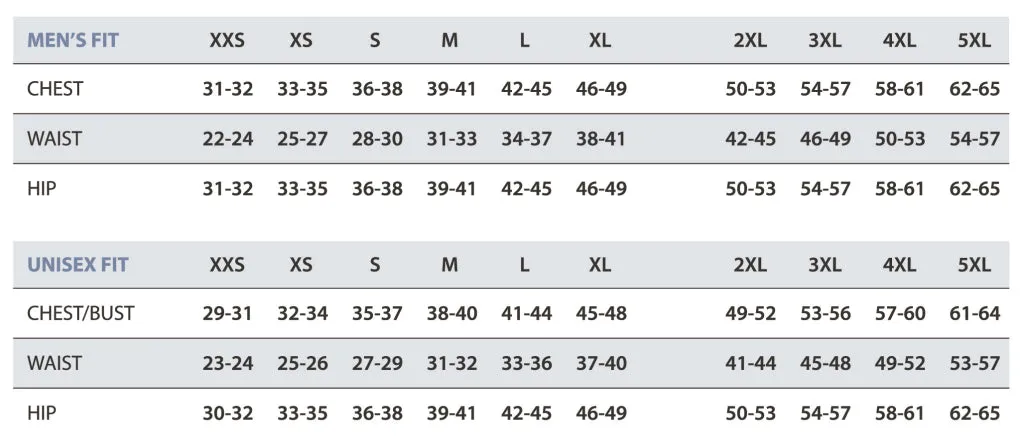The height and width of the screenshot is (440, 1024).
Task: Select Unisex chest/bust value 29-31
Action: (227, 313)
